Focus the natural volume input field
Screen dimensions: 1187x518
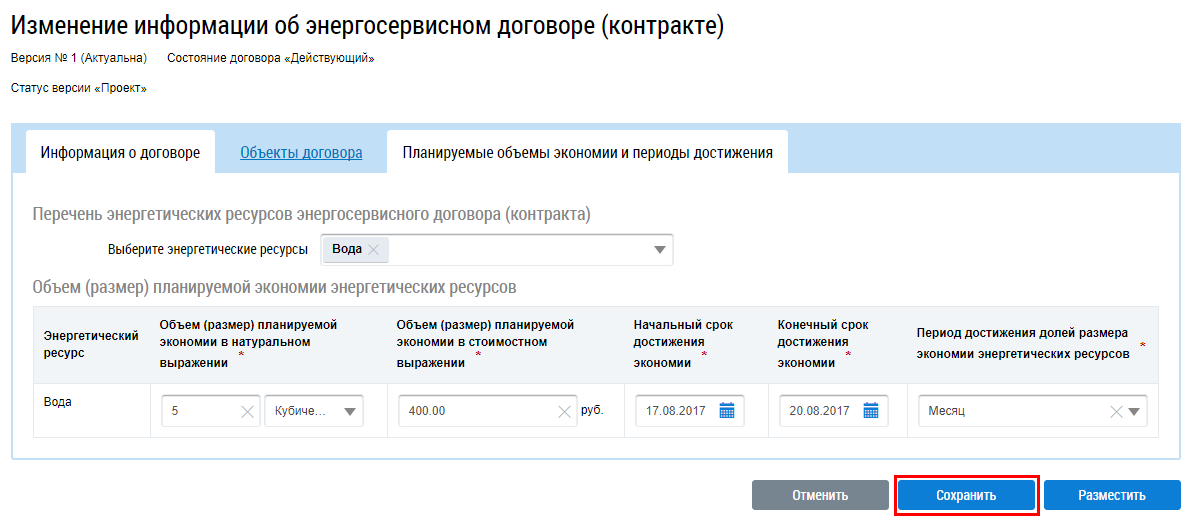[200, 411]
